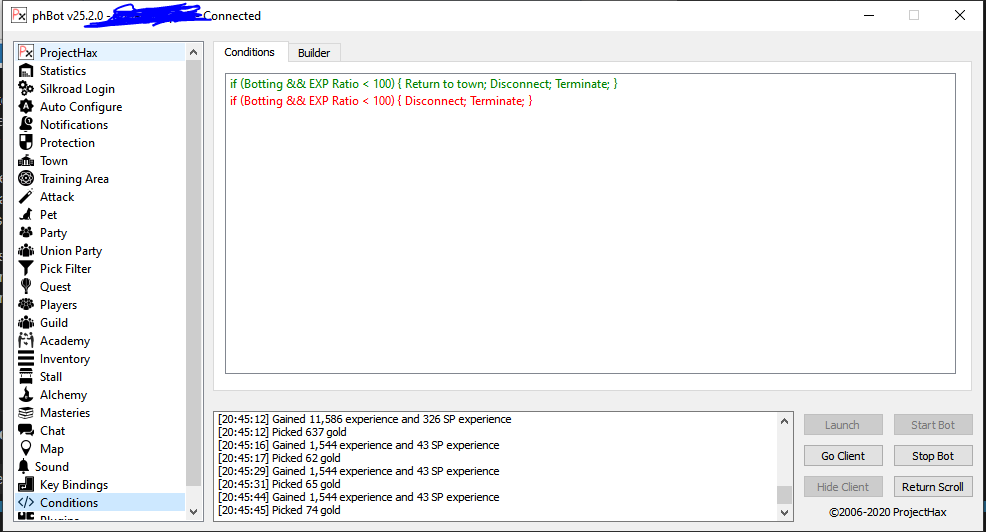Screen dimensions: 986x532
Task: Click the Go Client button
Action: pyautogui.click(x=843, y=456)
